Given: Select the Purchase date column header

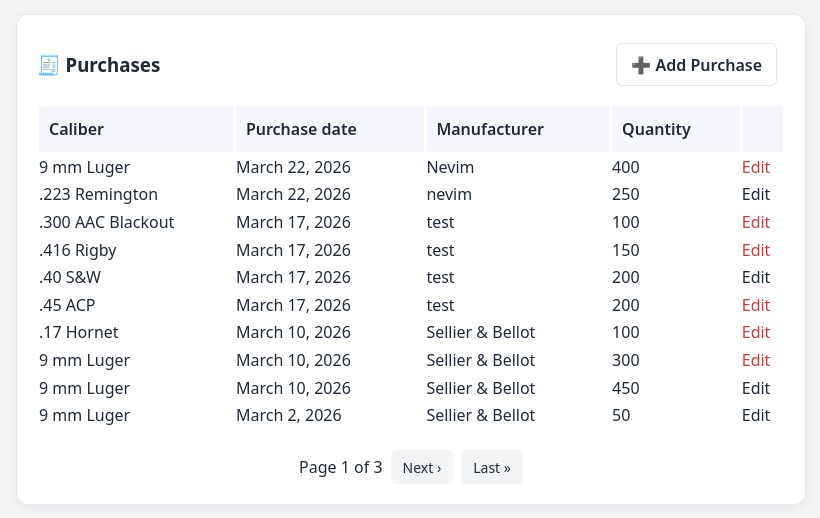Looking at the screenshot, I should [x=301, y=129].
